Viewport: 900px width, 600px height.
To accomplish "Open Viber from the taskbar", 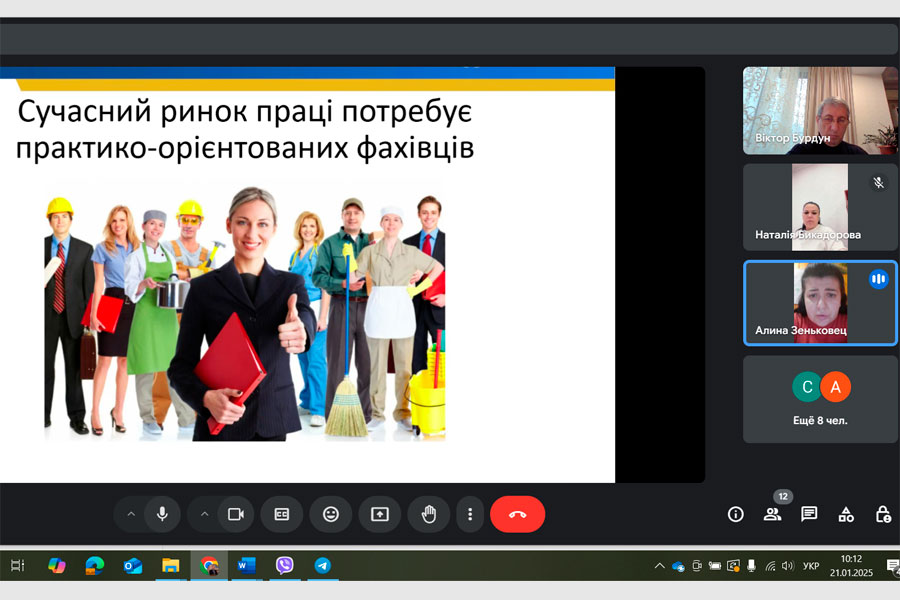I will coord(285,566).
